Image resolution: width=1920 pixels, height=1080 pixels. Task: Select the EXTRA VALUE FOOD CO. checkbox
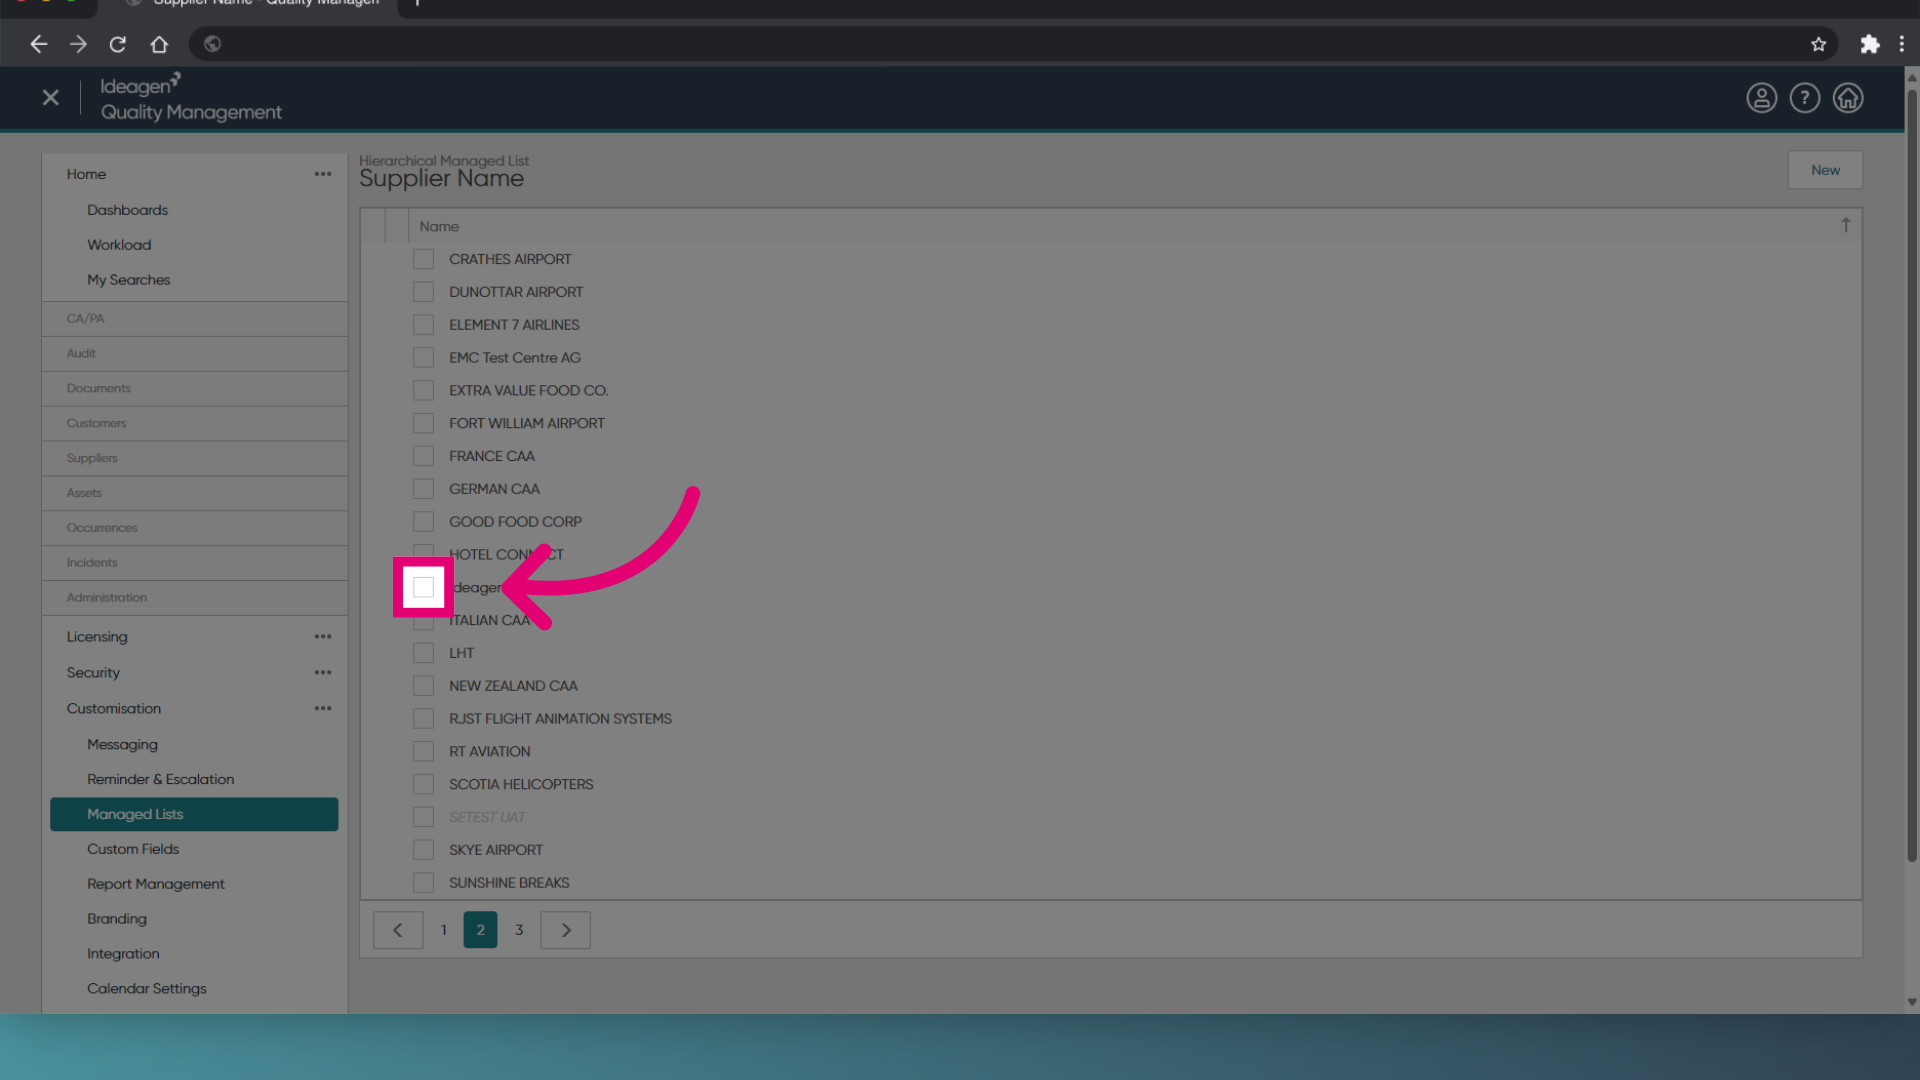(x=424, y=391)
